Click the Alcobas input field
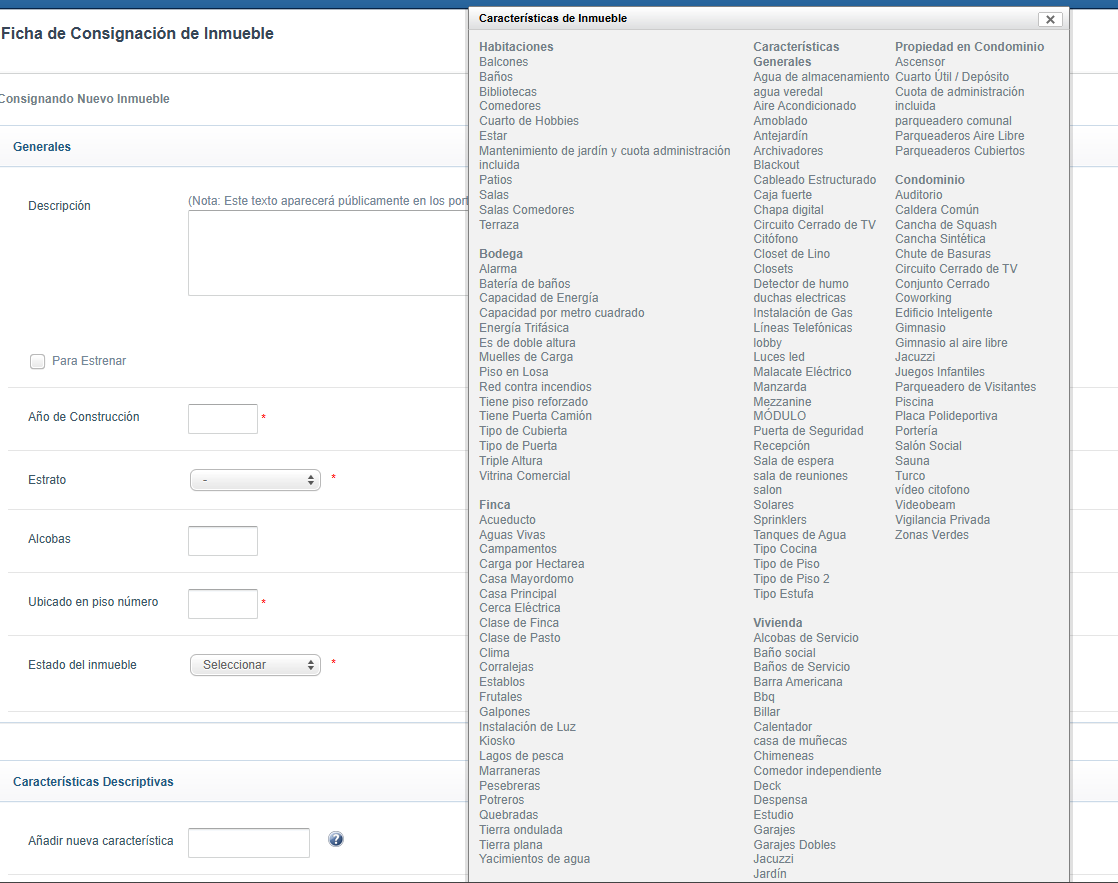This screenshot has width=1118, height=883. click(222, 541)
